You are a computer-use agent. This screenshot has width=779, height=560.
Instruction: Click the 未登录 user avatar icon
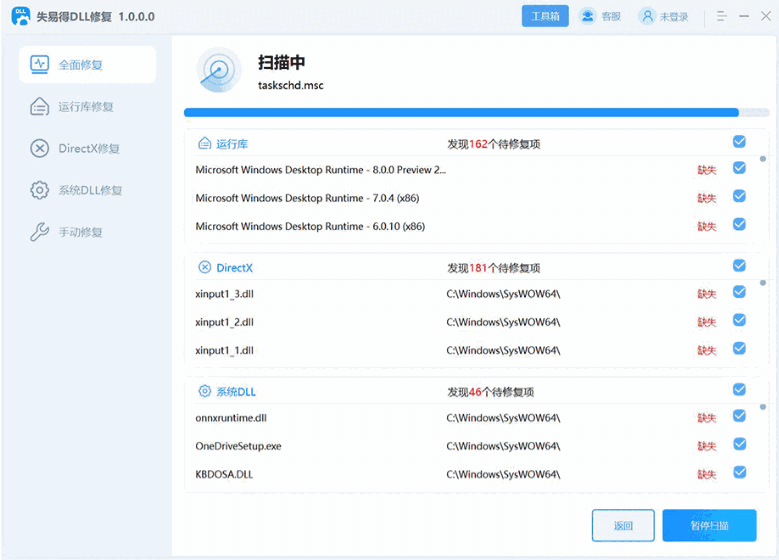[647, 16]
